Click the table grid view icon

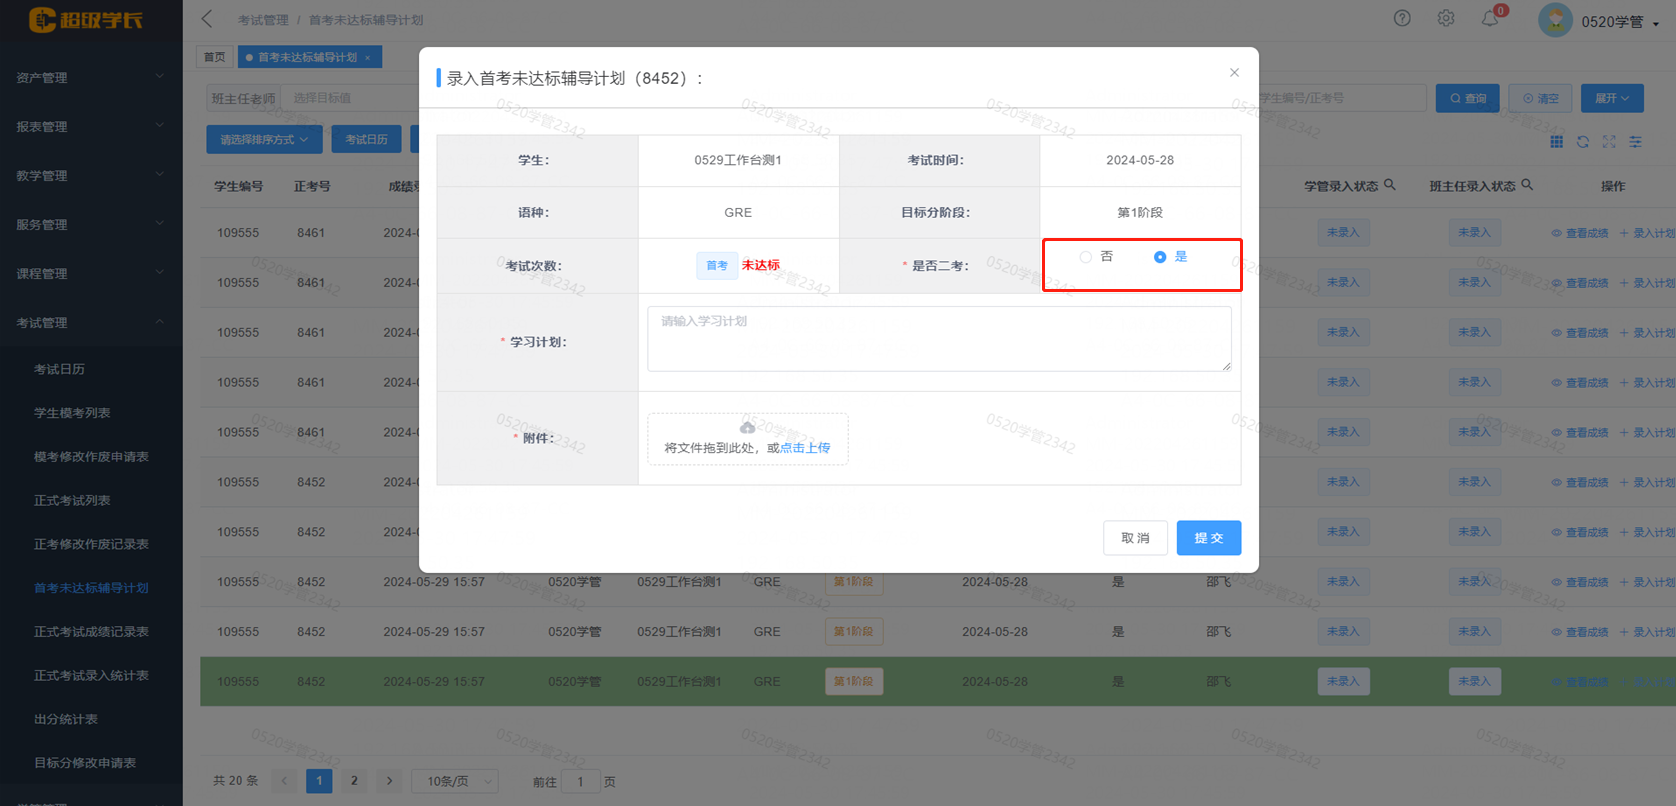pyautogui.click(x=1557, y=142)
